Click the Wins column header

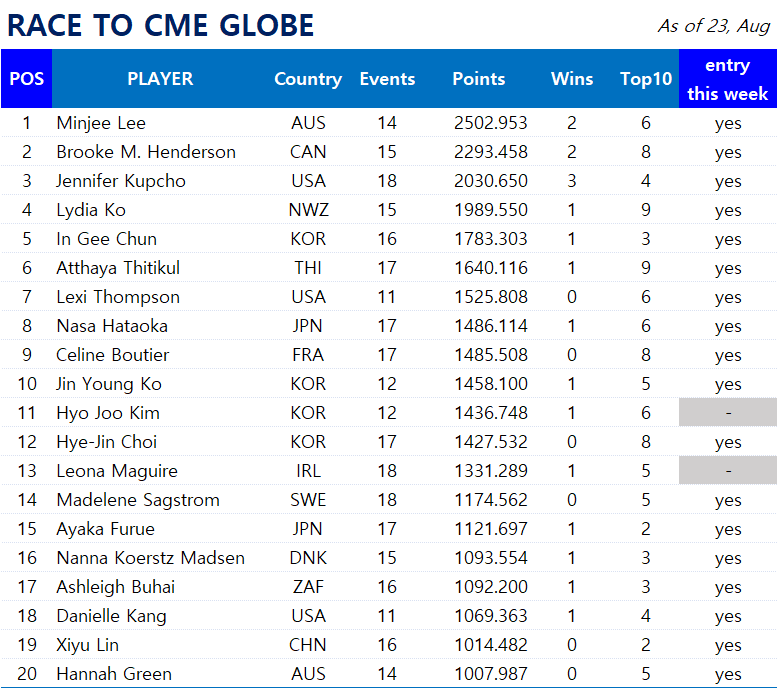tap(572, 79)
